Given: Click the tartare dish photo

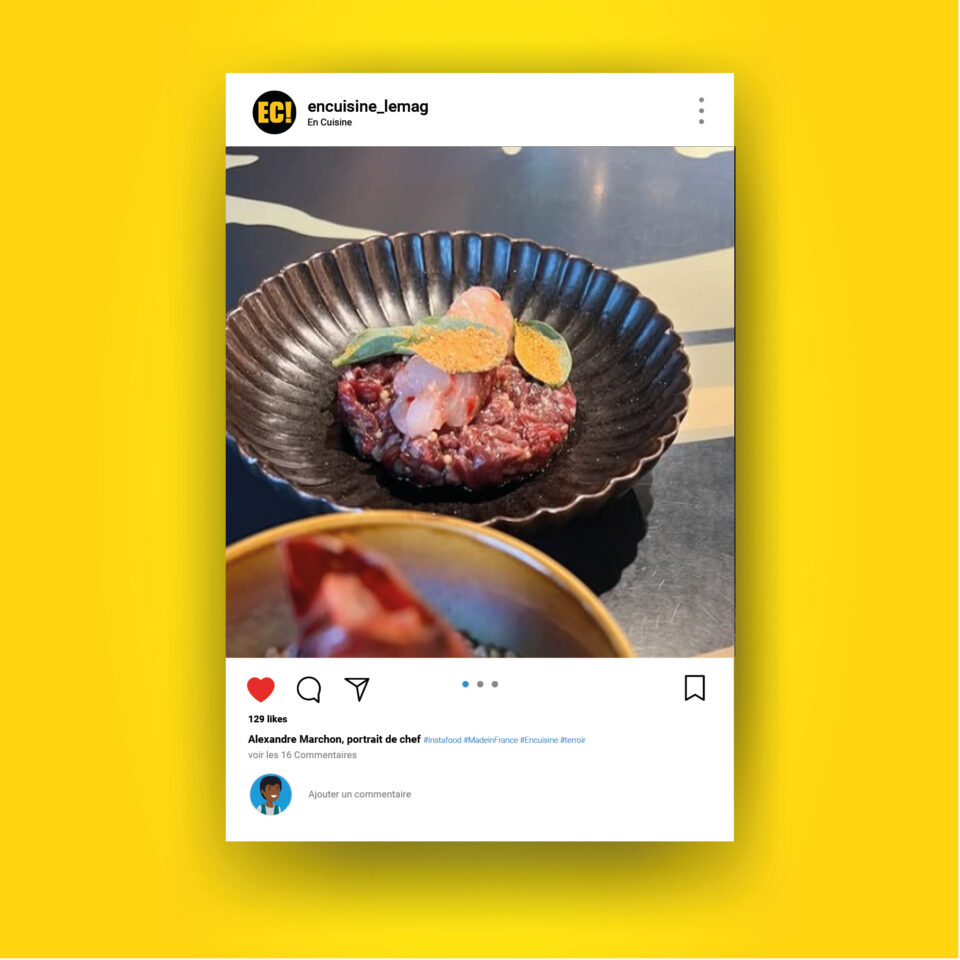Looking at the screenshot, I should coord(480,402).
